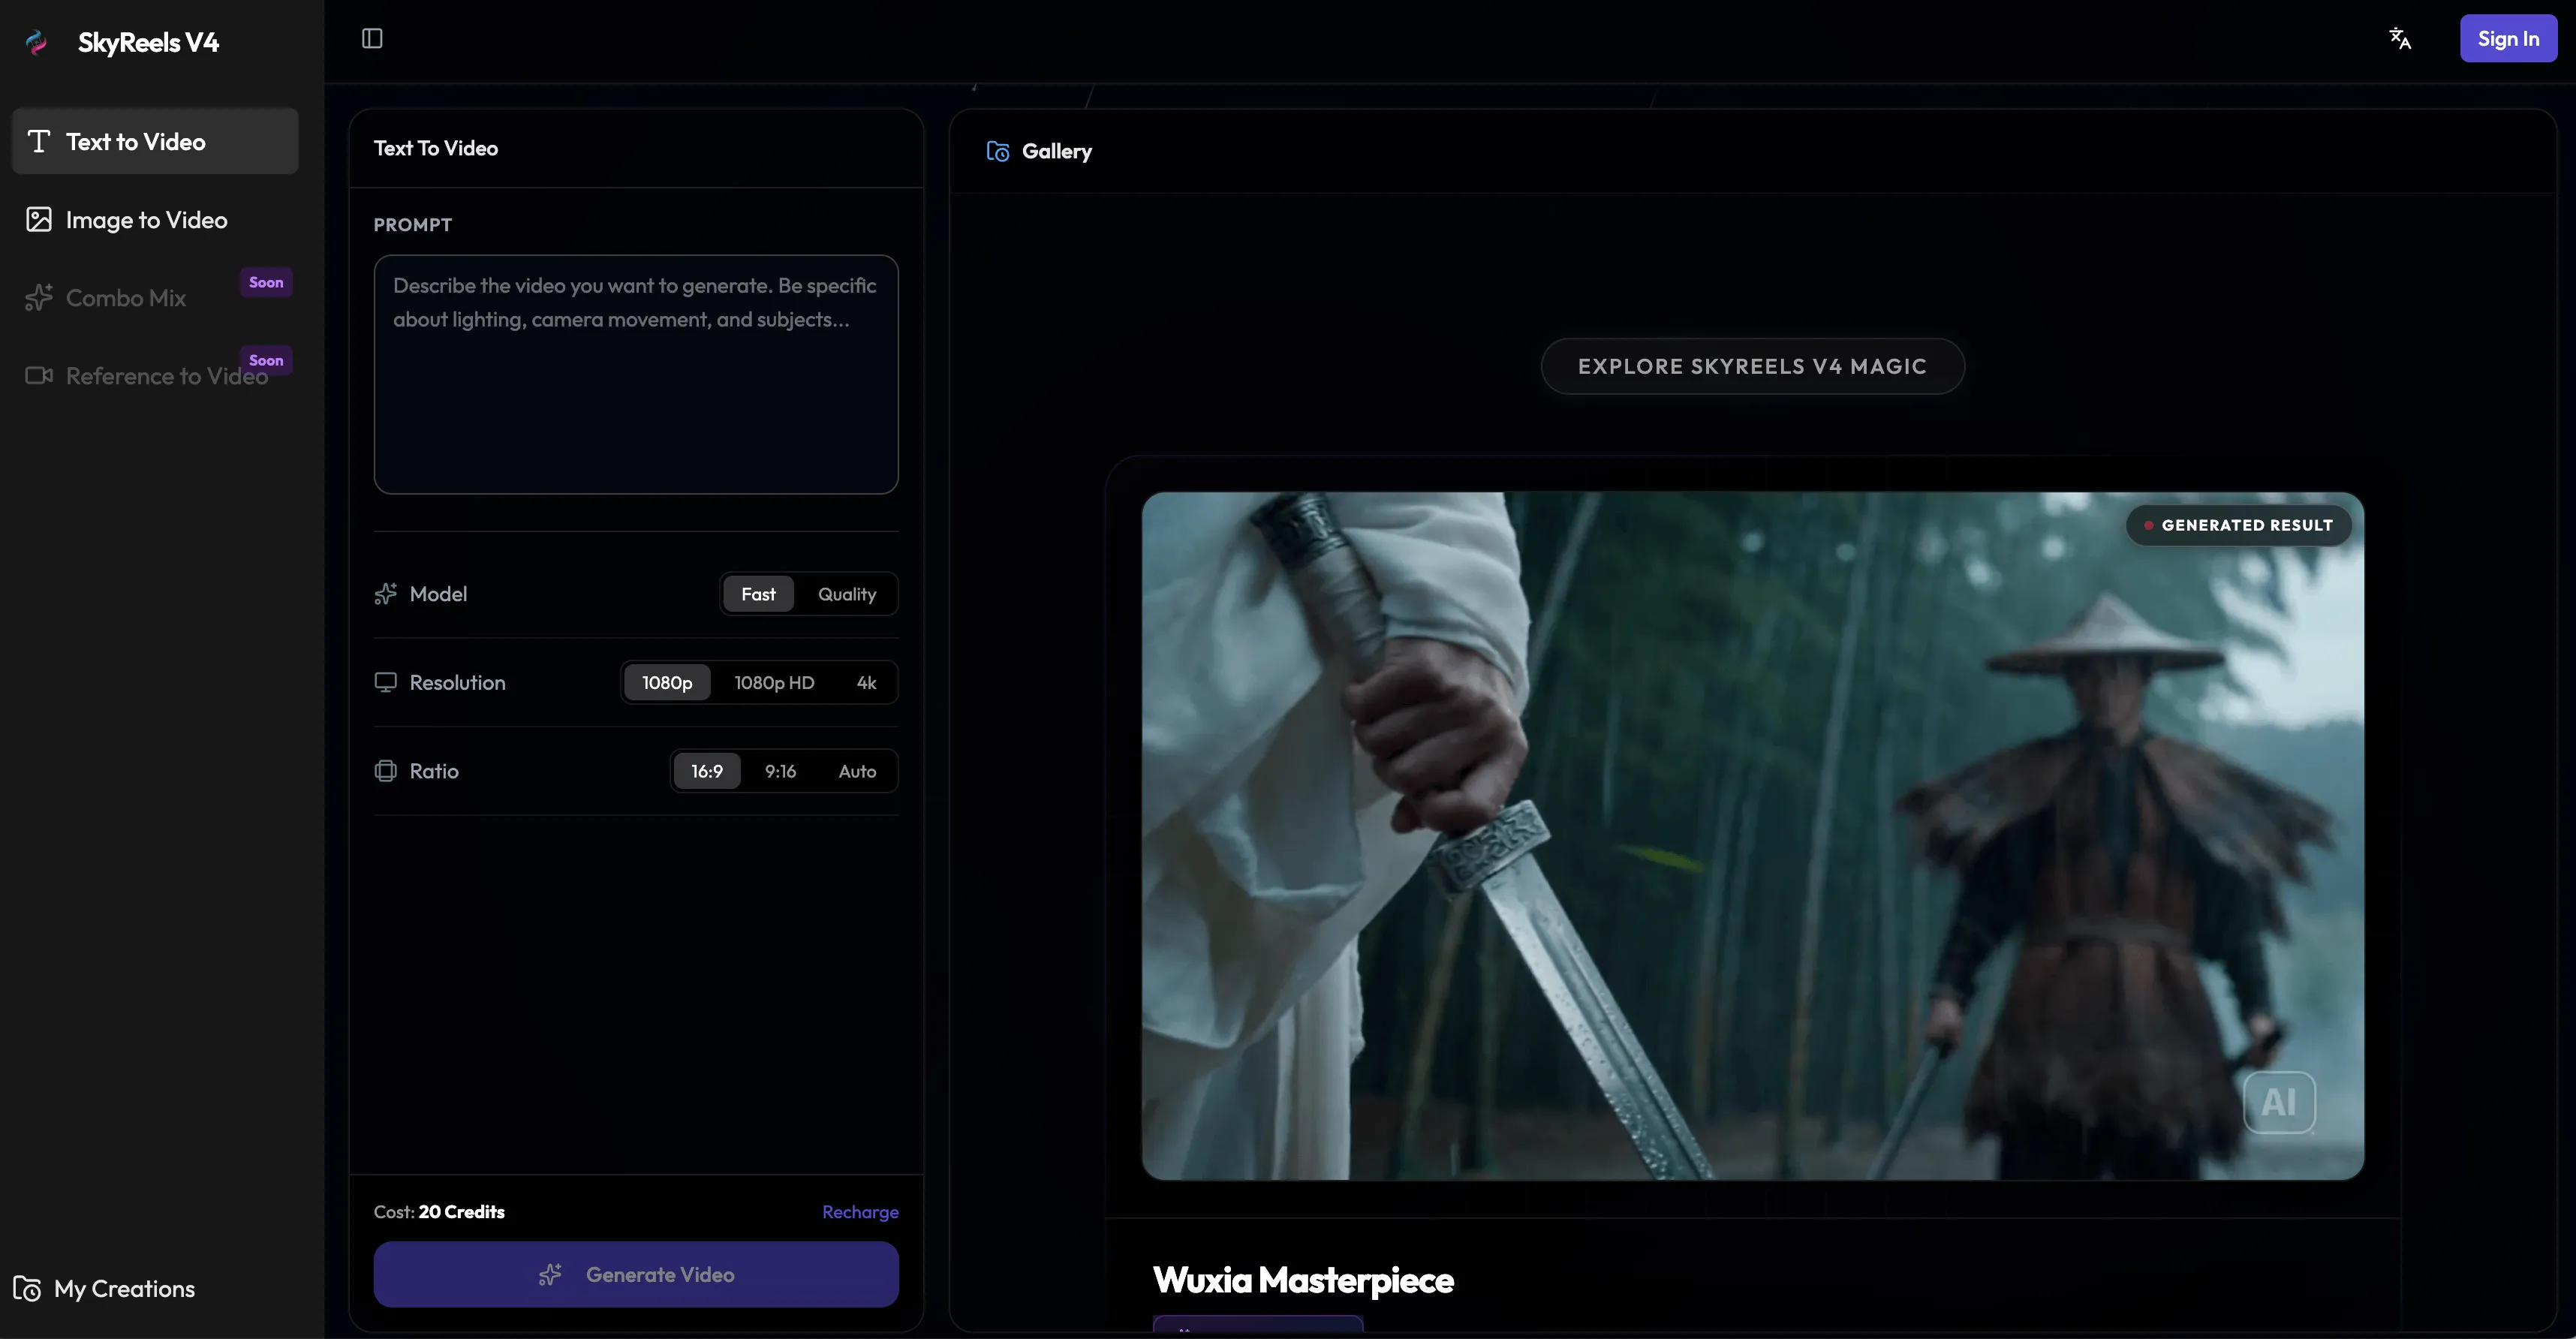The height and width of the screenshot is (1339, 2576).
Task: Open the language translation icon
Action: (x=2399, y=39)
